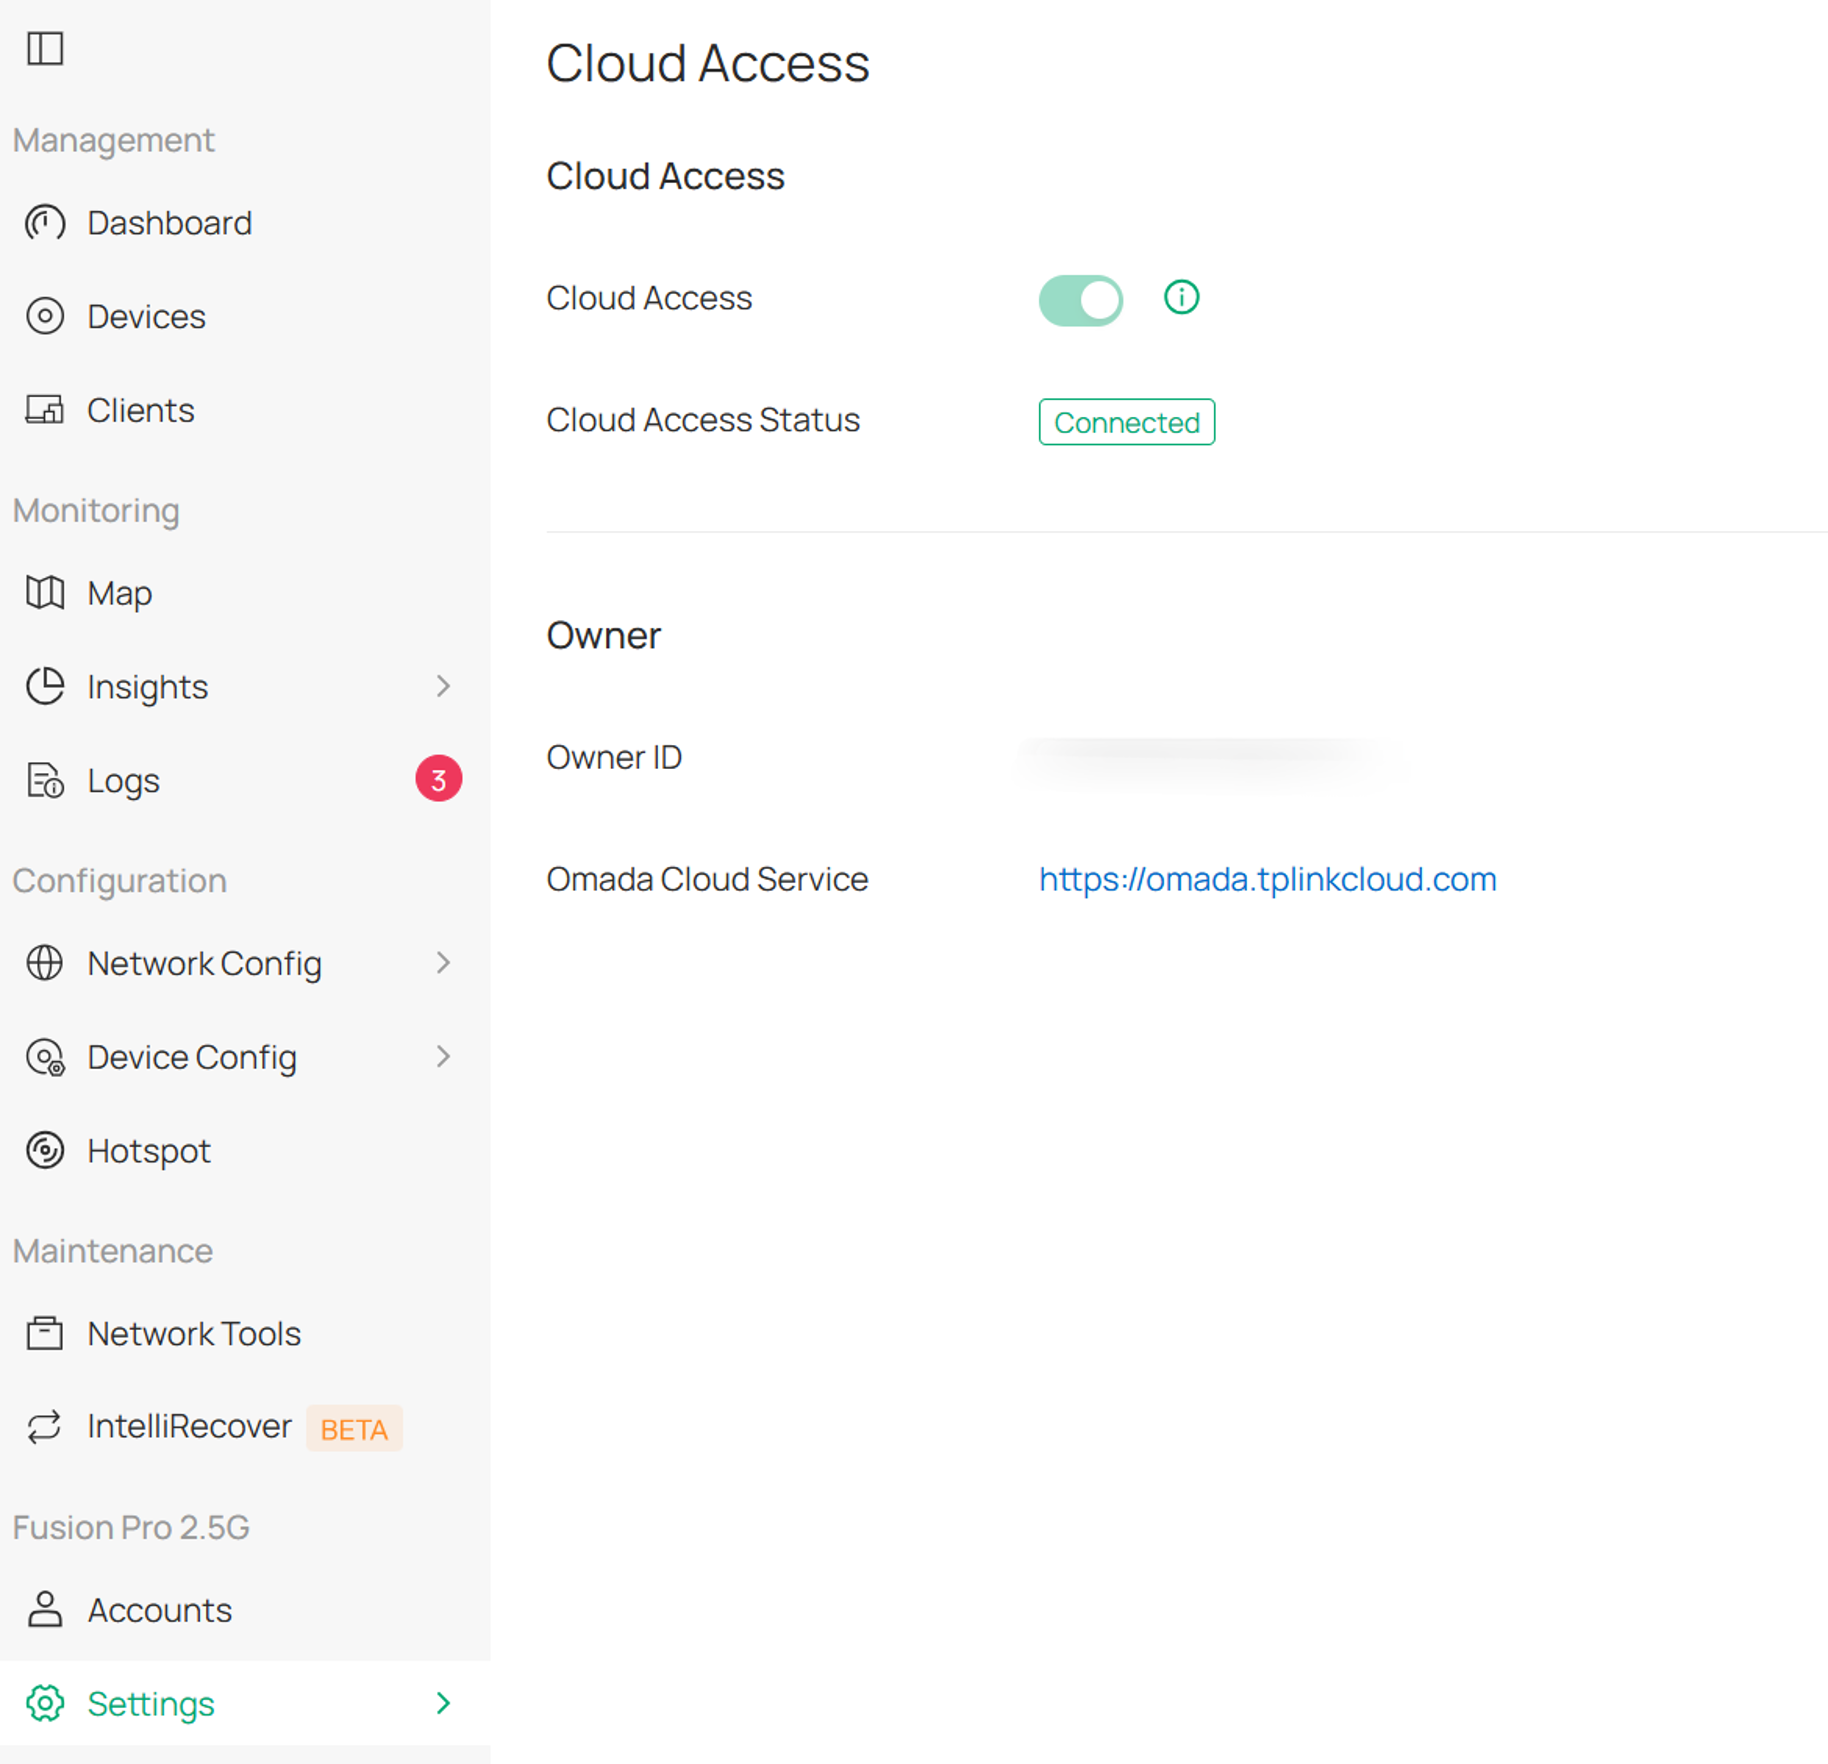Click the Network Tools box icon

click(x=45, y=1333)
